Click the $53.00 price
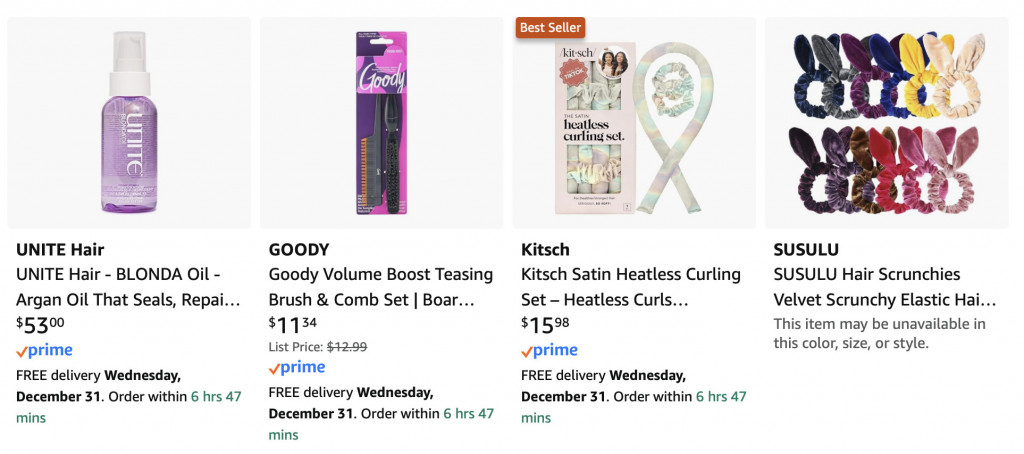The width and height of the screenshot is (1024, 454). (41, 324)
